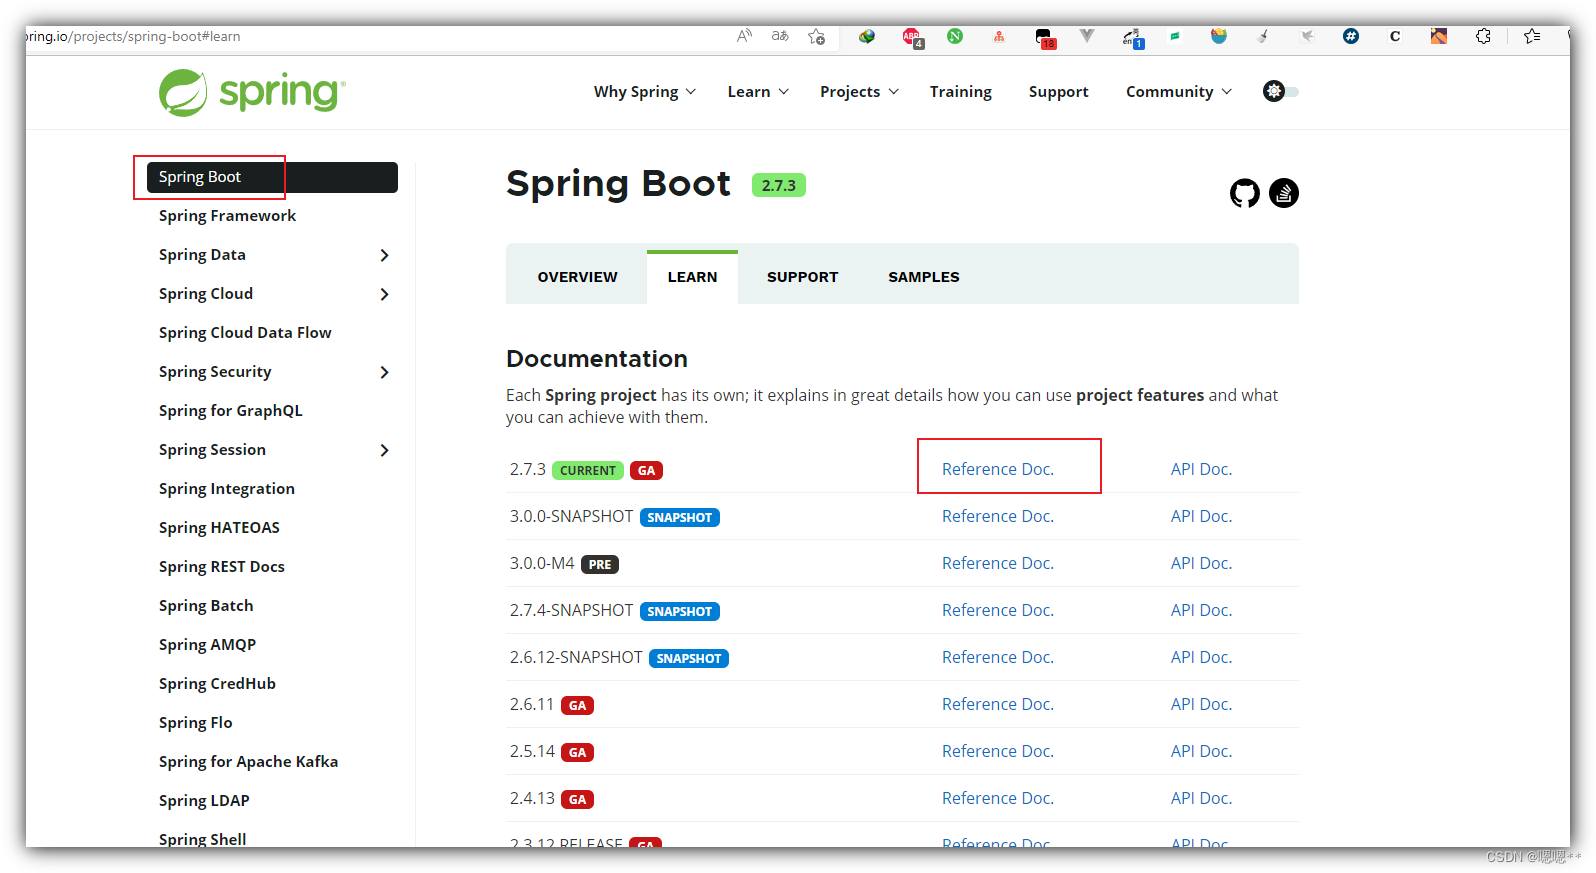Open Spring Flo in sidebar
1596x873 pixels.
(195, 723)
